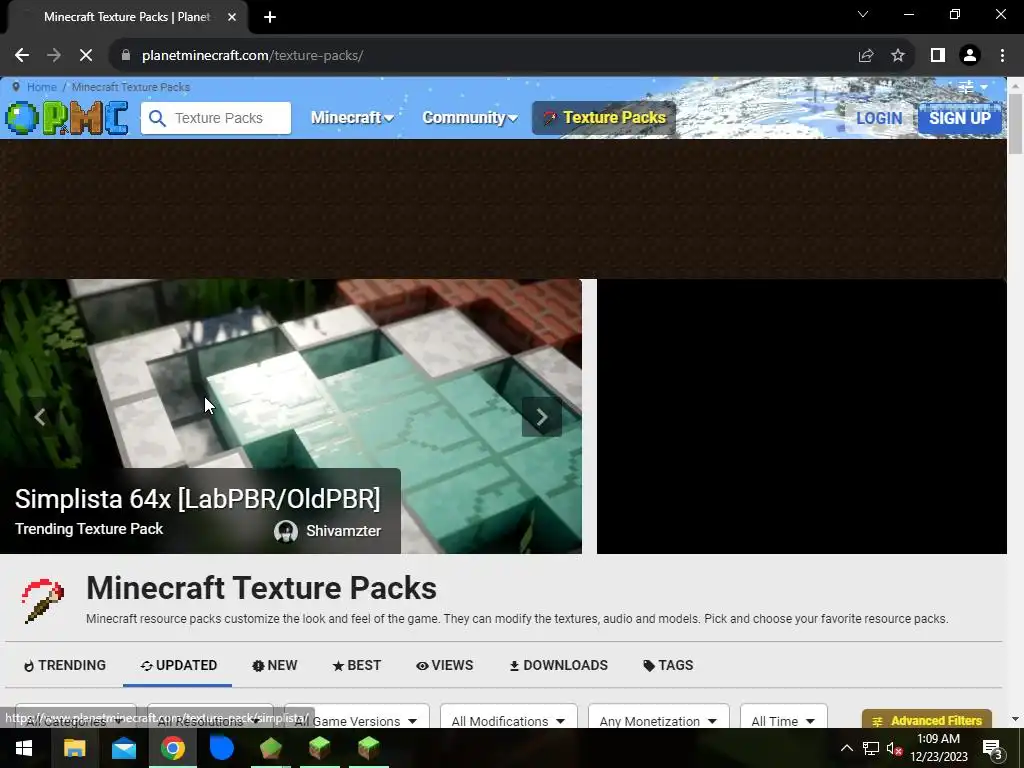Click the Planet Minecraft PMC logo
The image size is (1024, 768).
[x=66, y=118]
